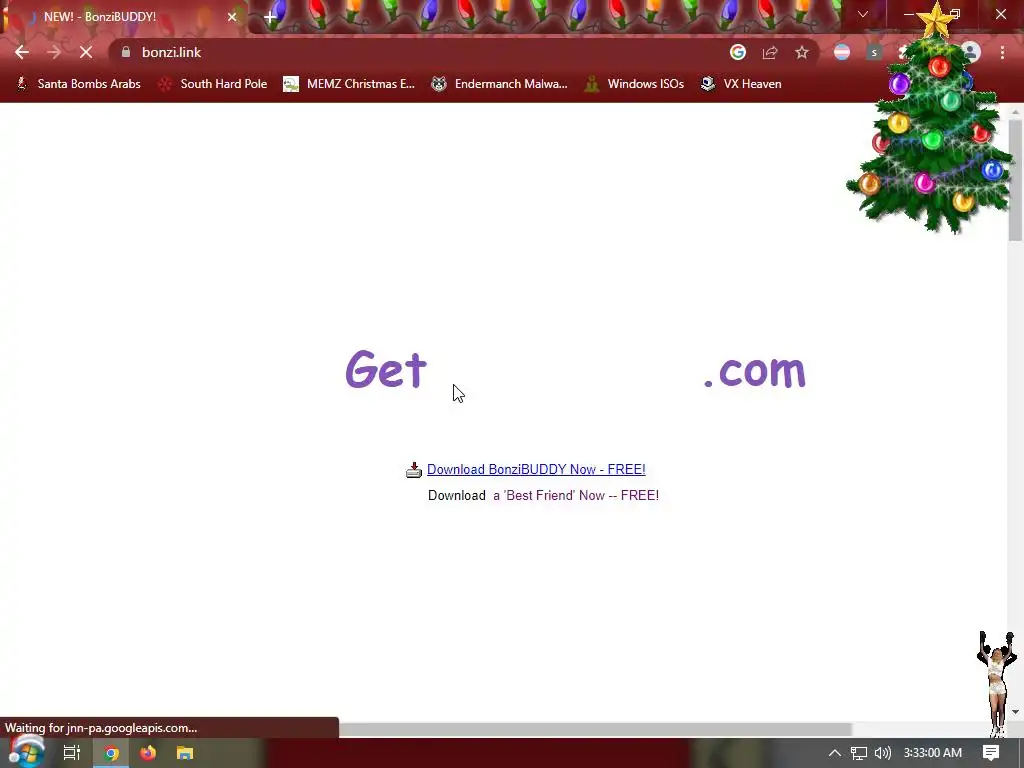The height and width of the screenshot is (768, 1024).
Task: Launch Firefox from the taskbar
Action: tap(148, 753)
